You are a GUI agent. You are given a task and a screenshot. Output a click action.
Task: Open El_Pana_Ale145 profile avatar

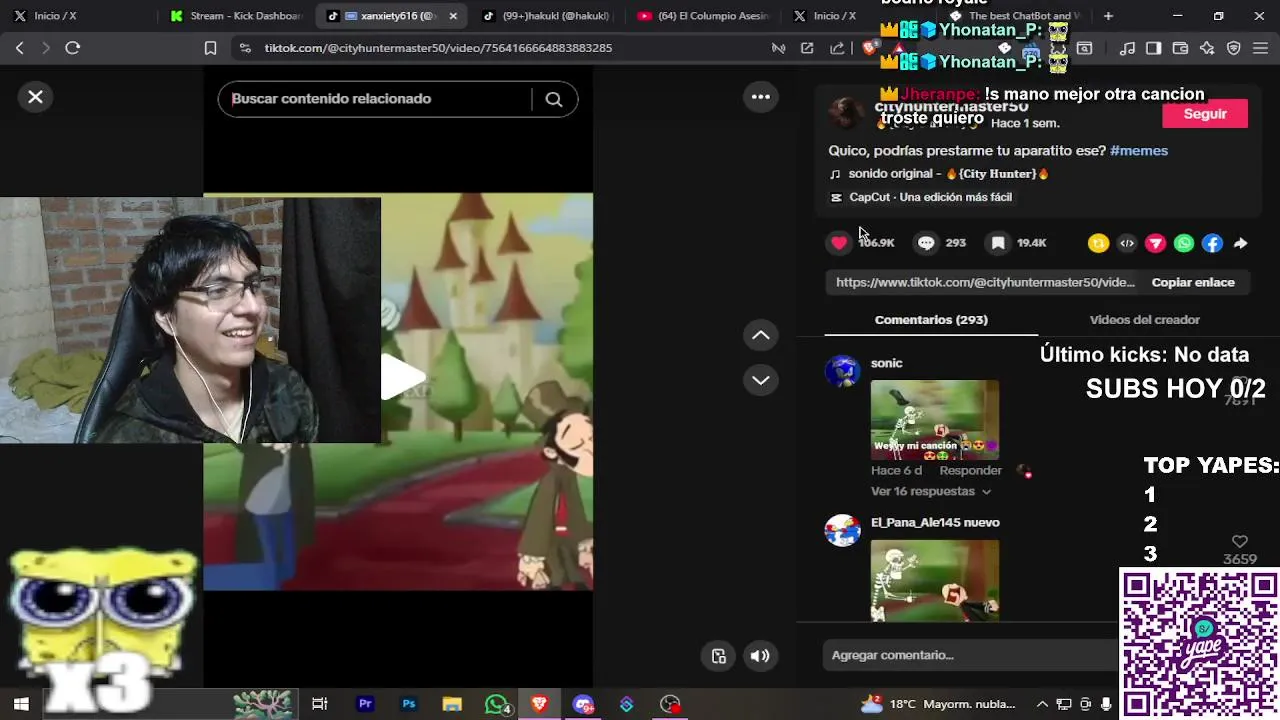[x=842, y=530]
